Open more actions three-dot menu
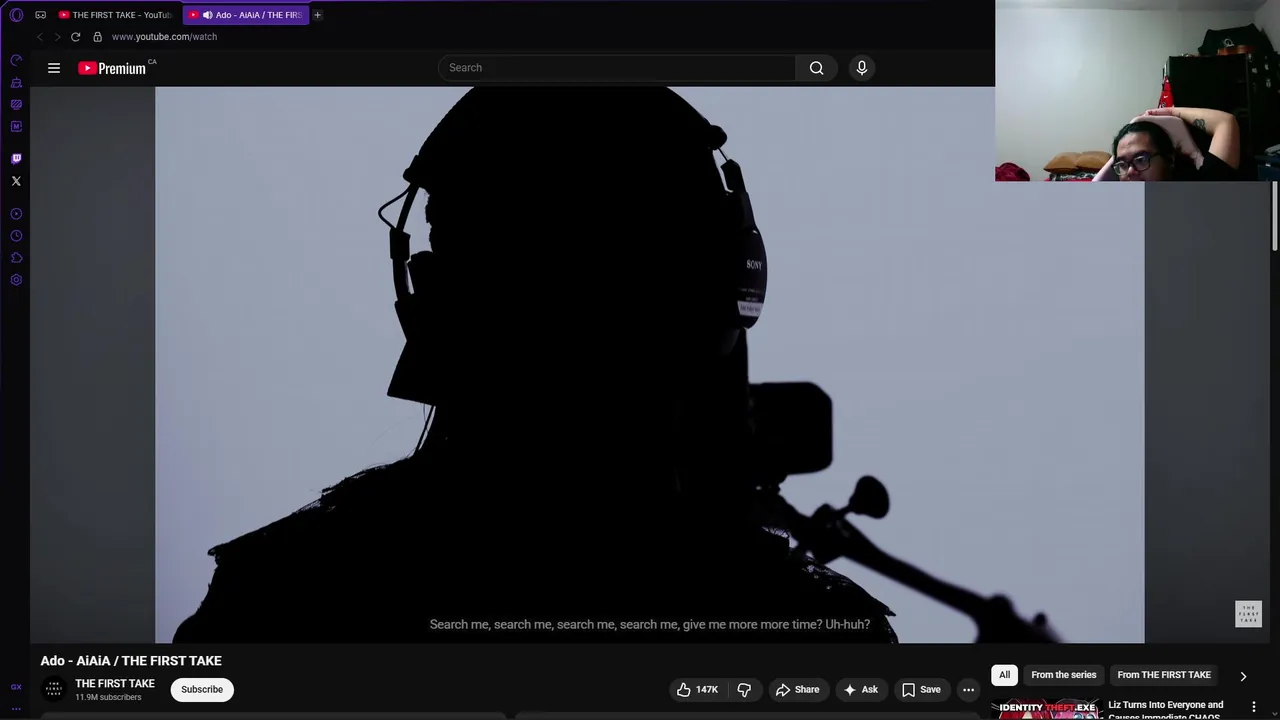The image size is (1280, 720). [968, 690]
